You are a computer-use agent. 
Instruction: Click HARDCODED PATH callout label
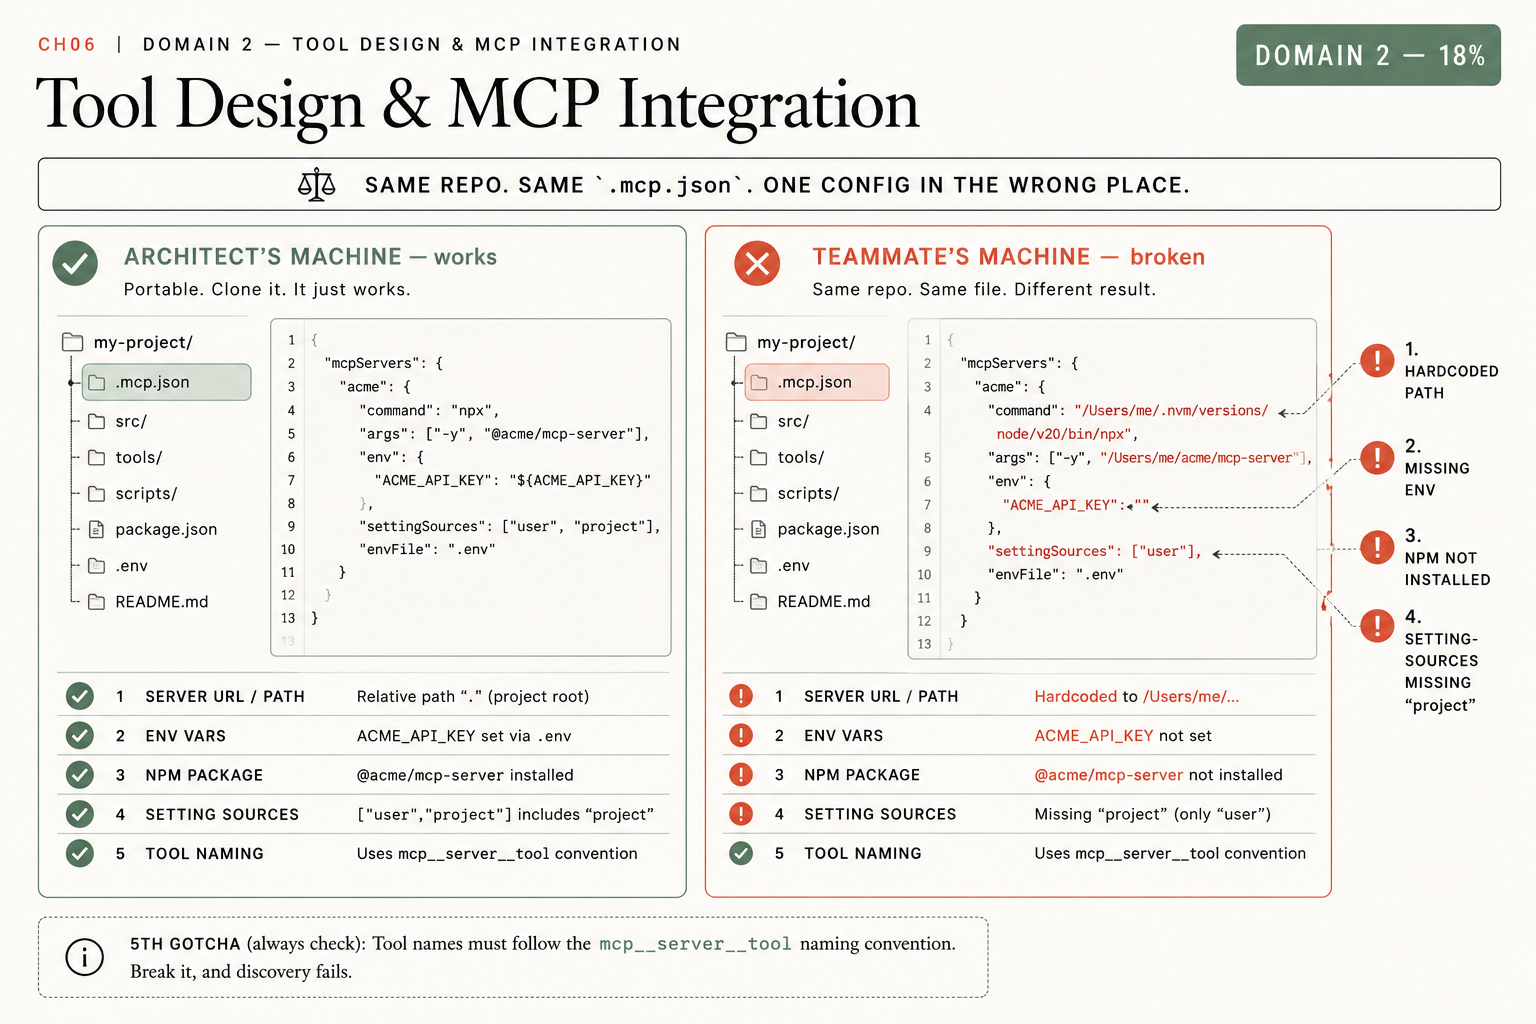[x=1451, y=382]
